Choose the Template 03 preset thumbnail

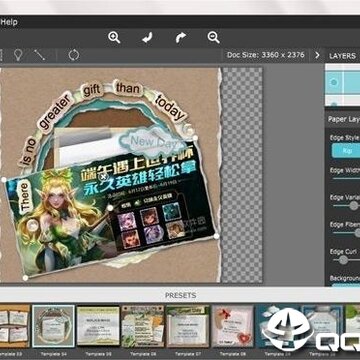point(15,326)
